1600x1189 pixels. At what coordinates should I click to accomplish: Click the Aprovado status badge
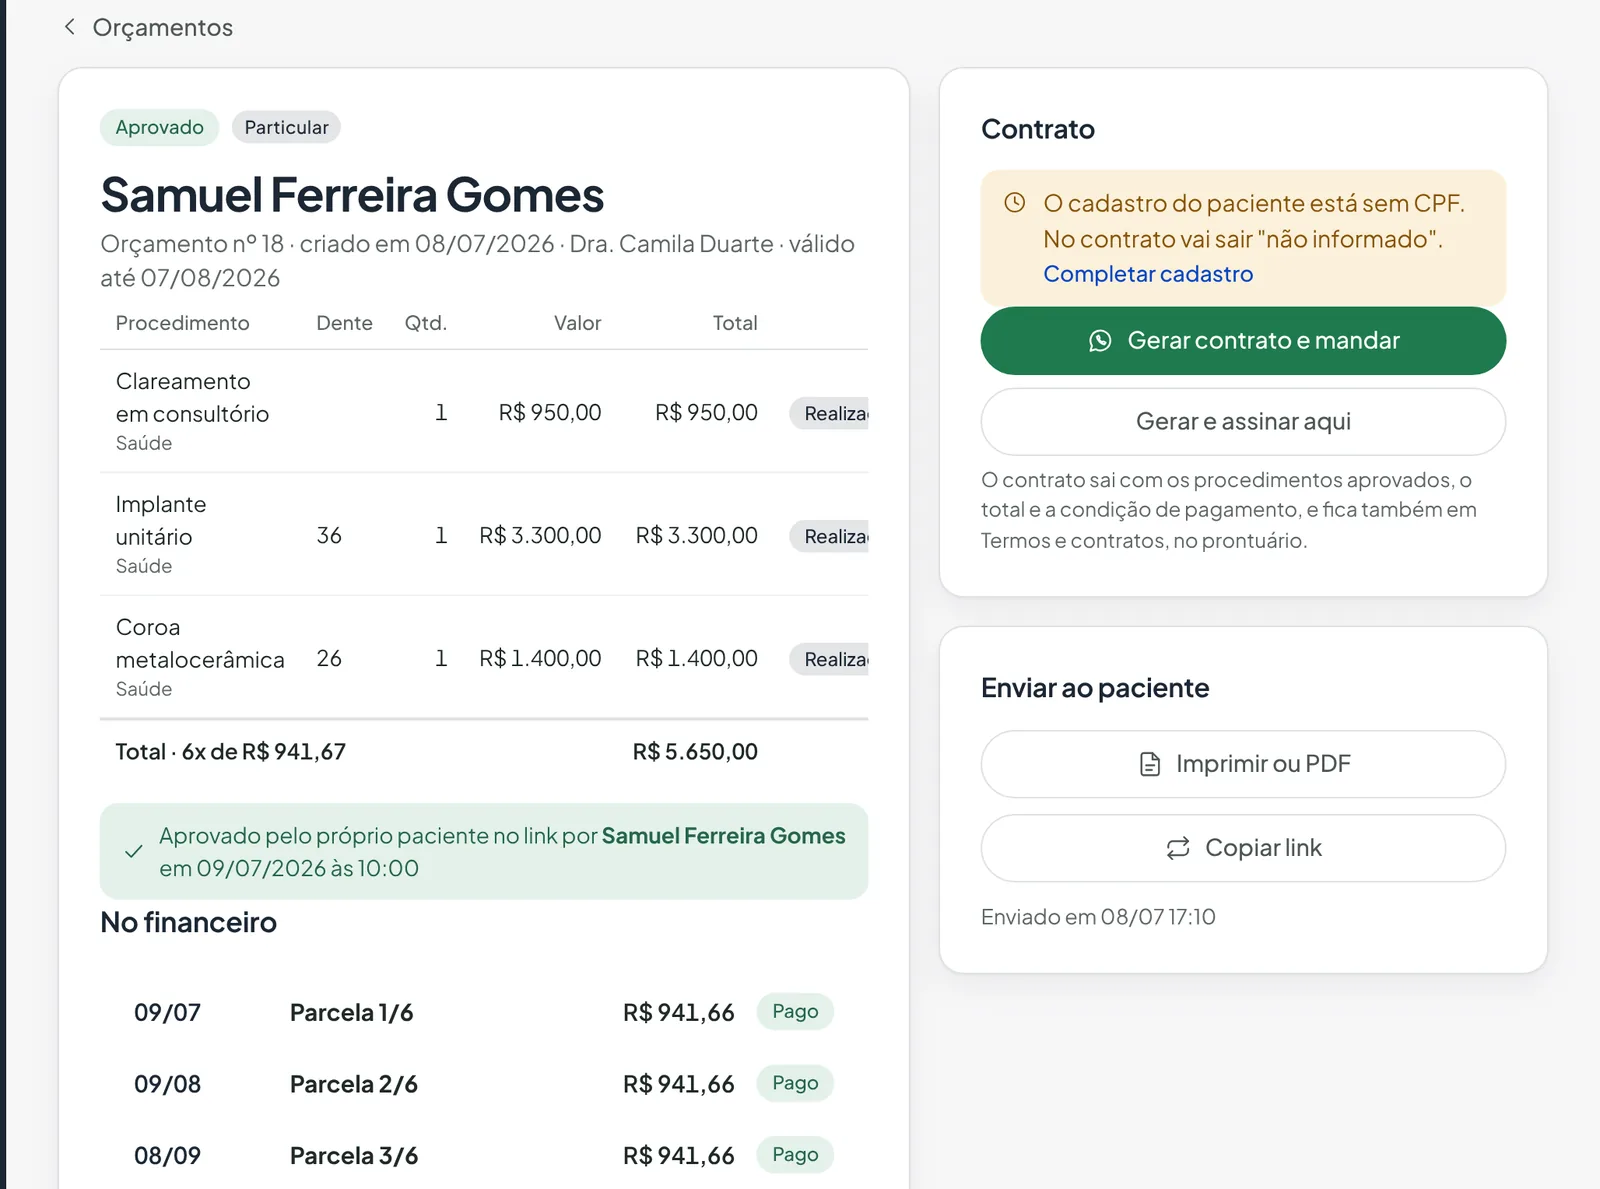(159, 127)
